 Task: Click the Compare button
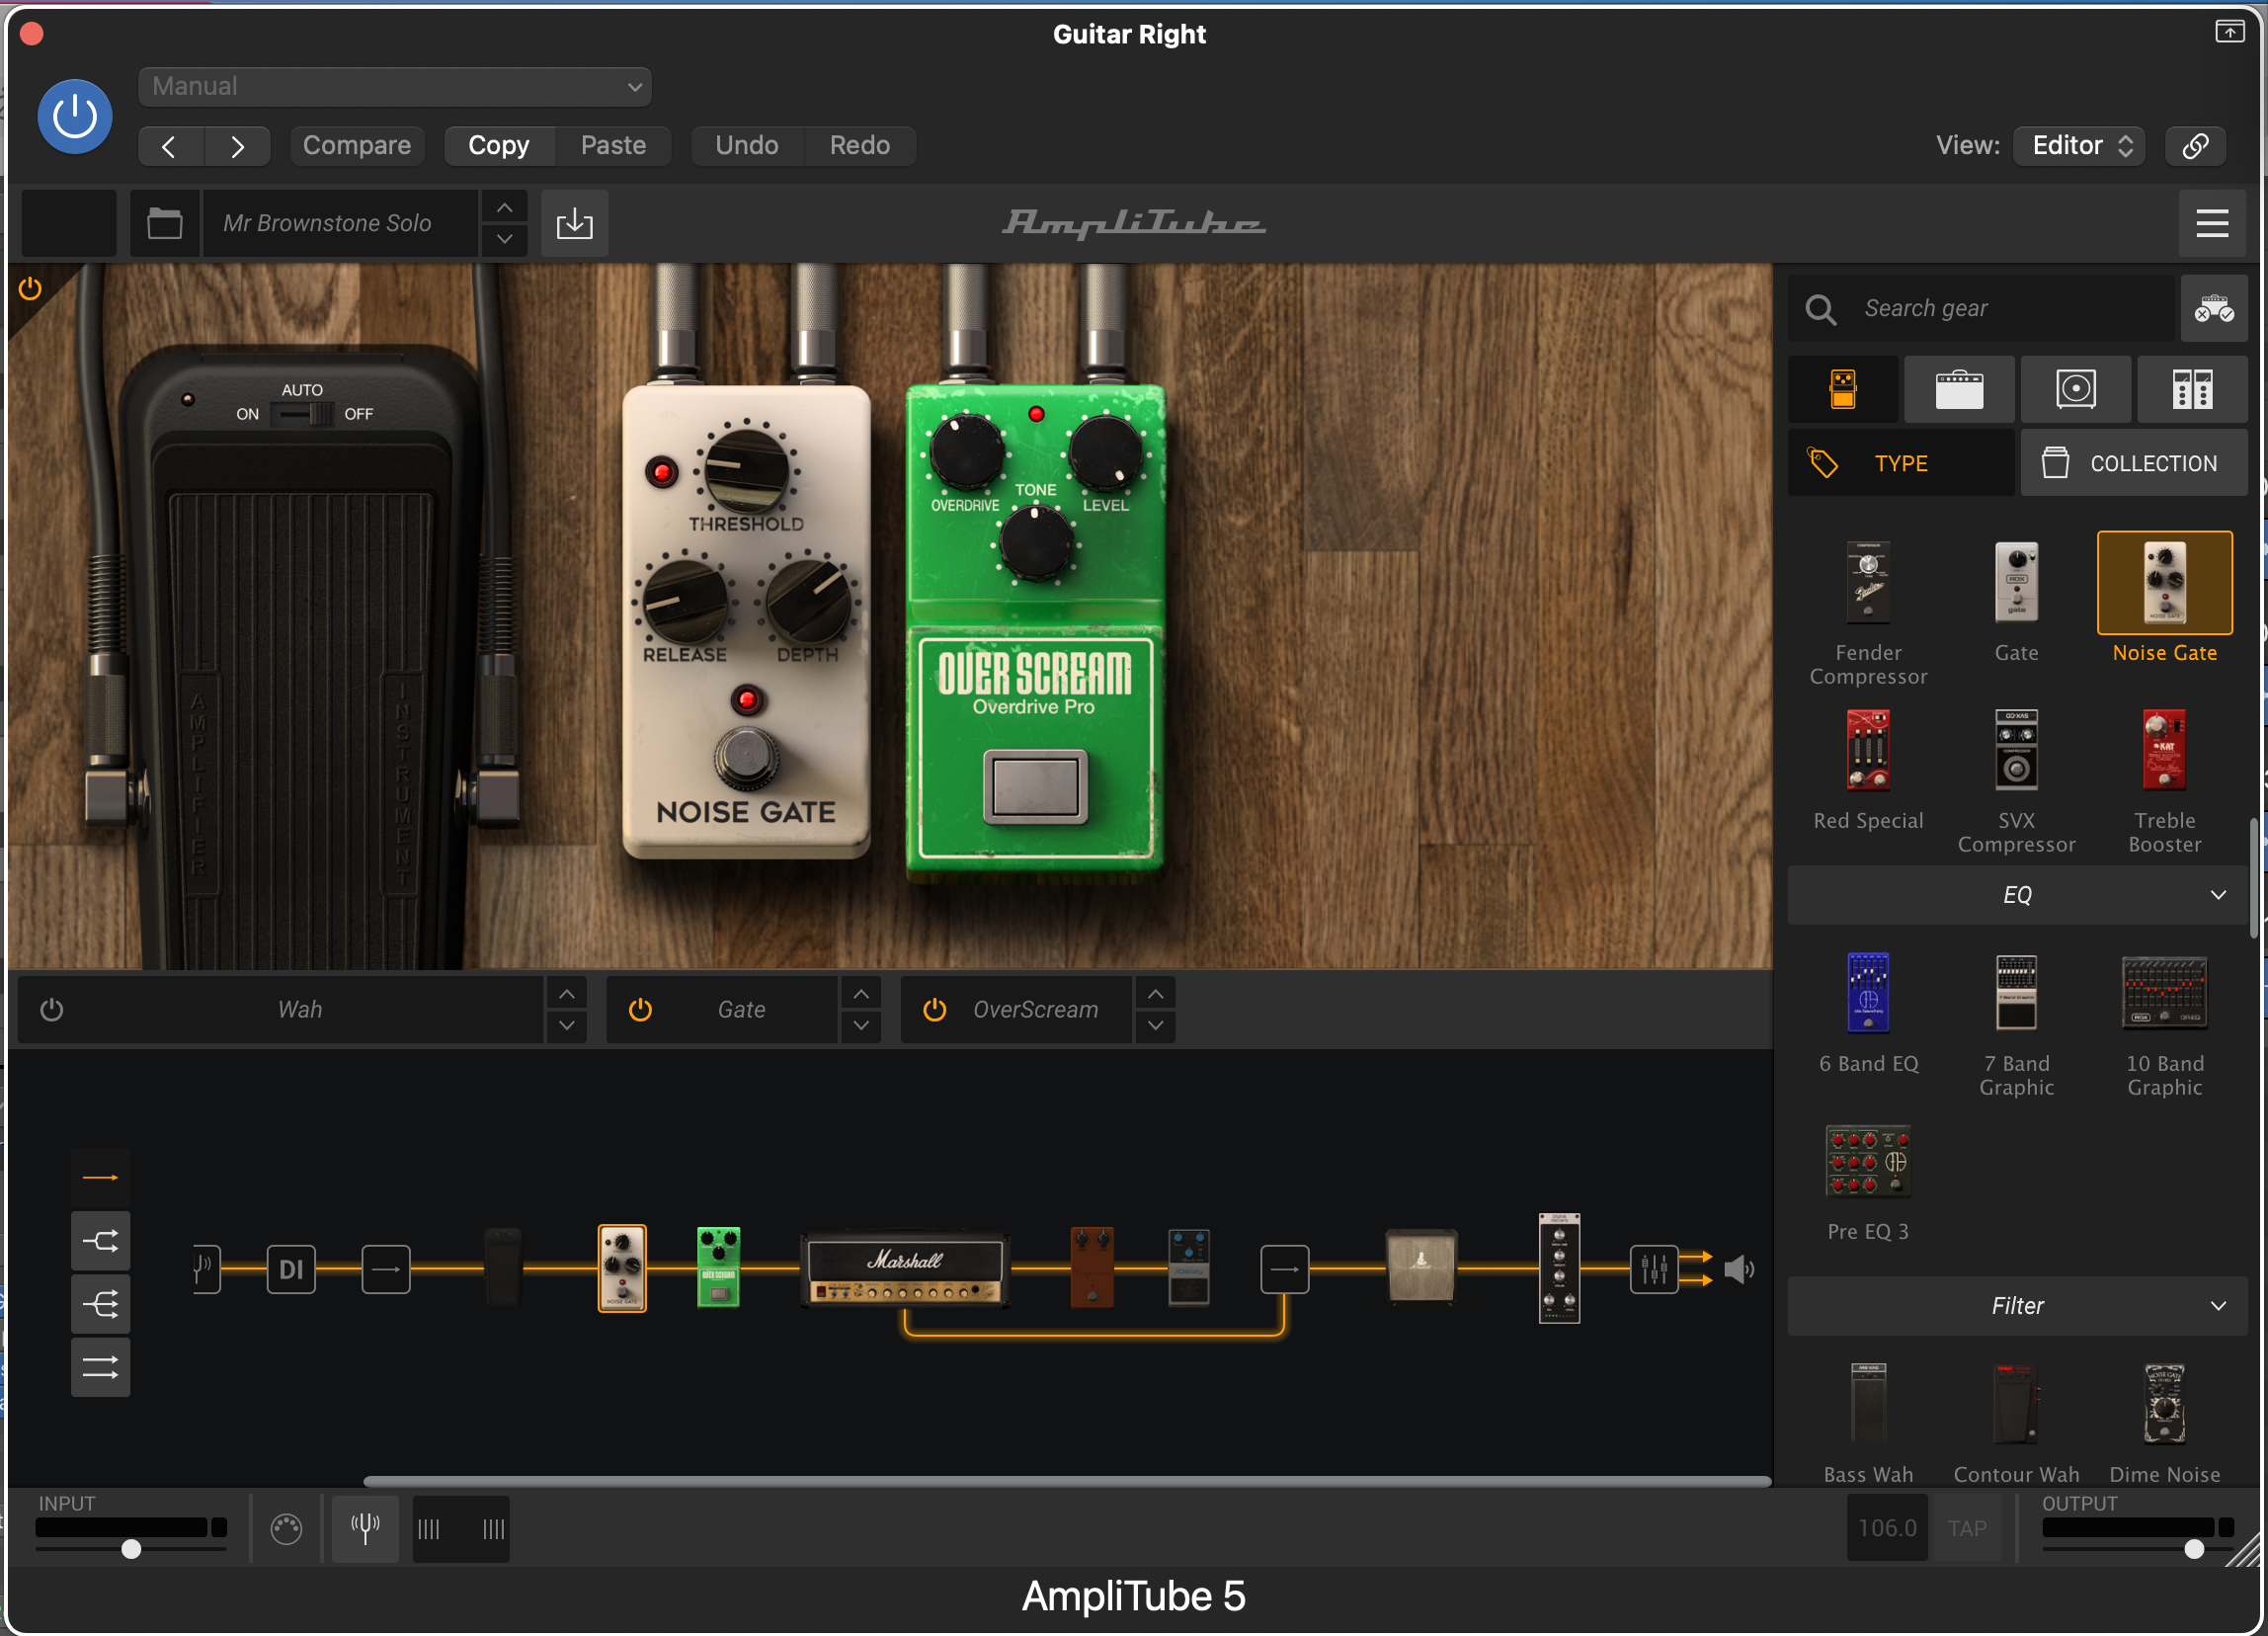(357, 145)
